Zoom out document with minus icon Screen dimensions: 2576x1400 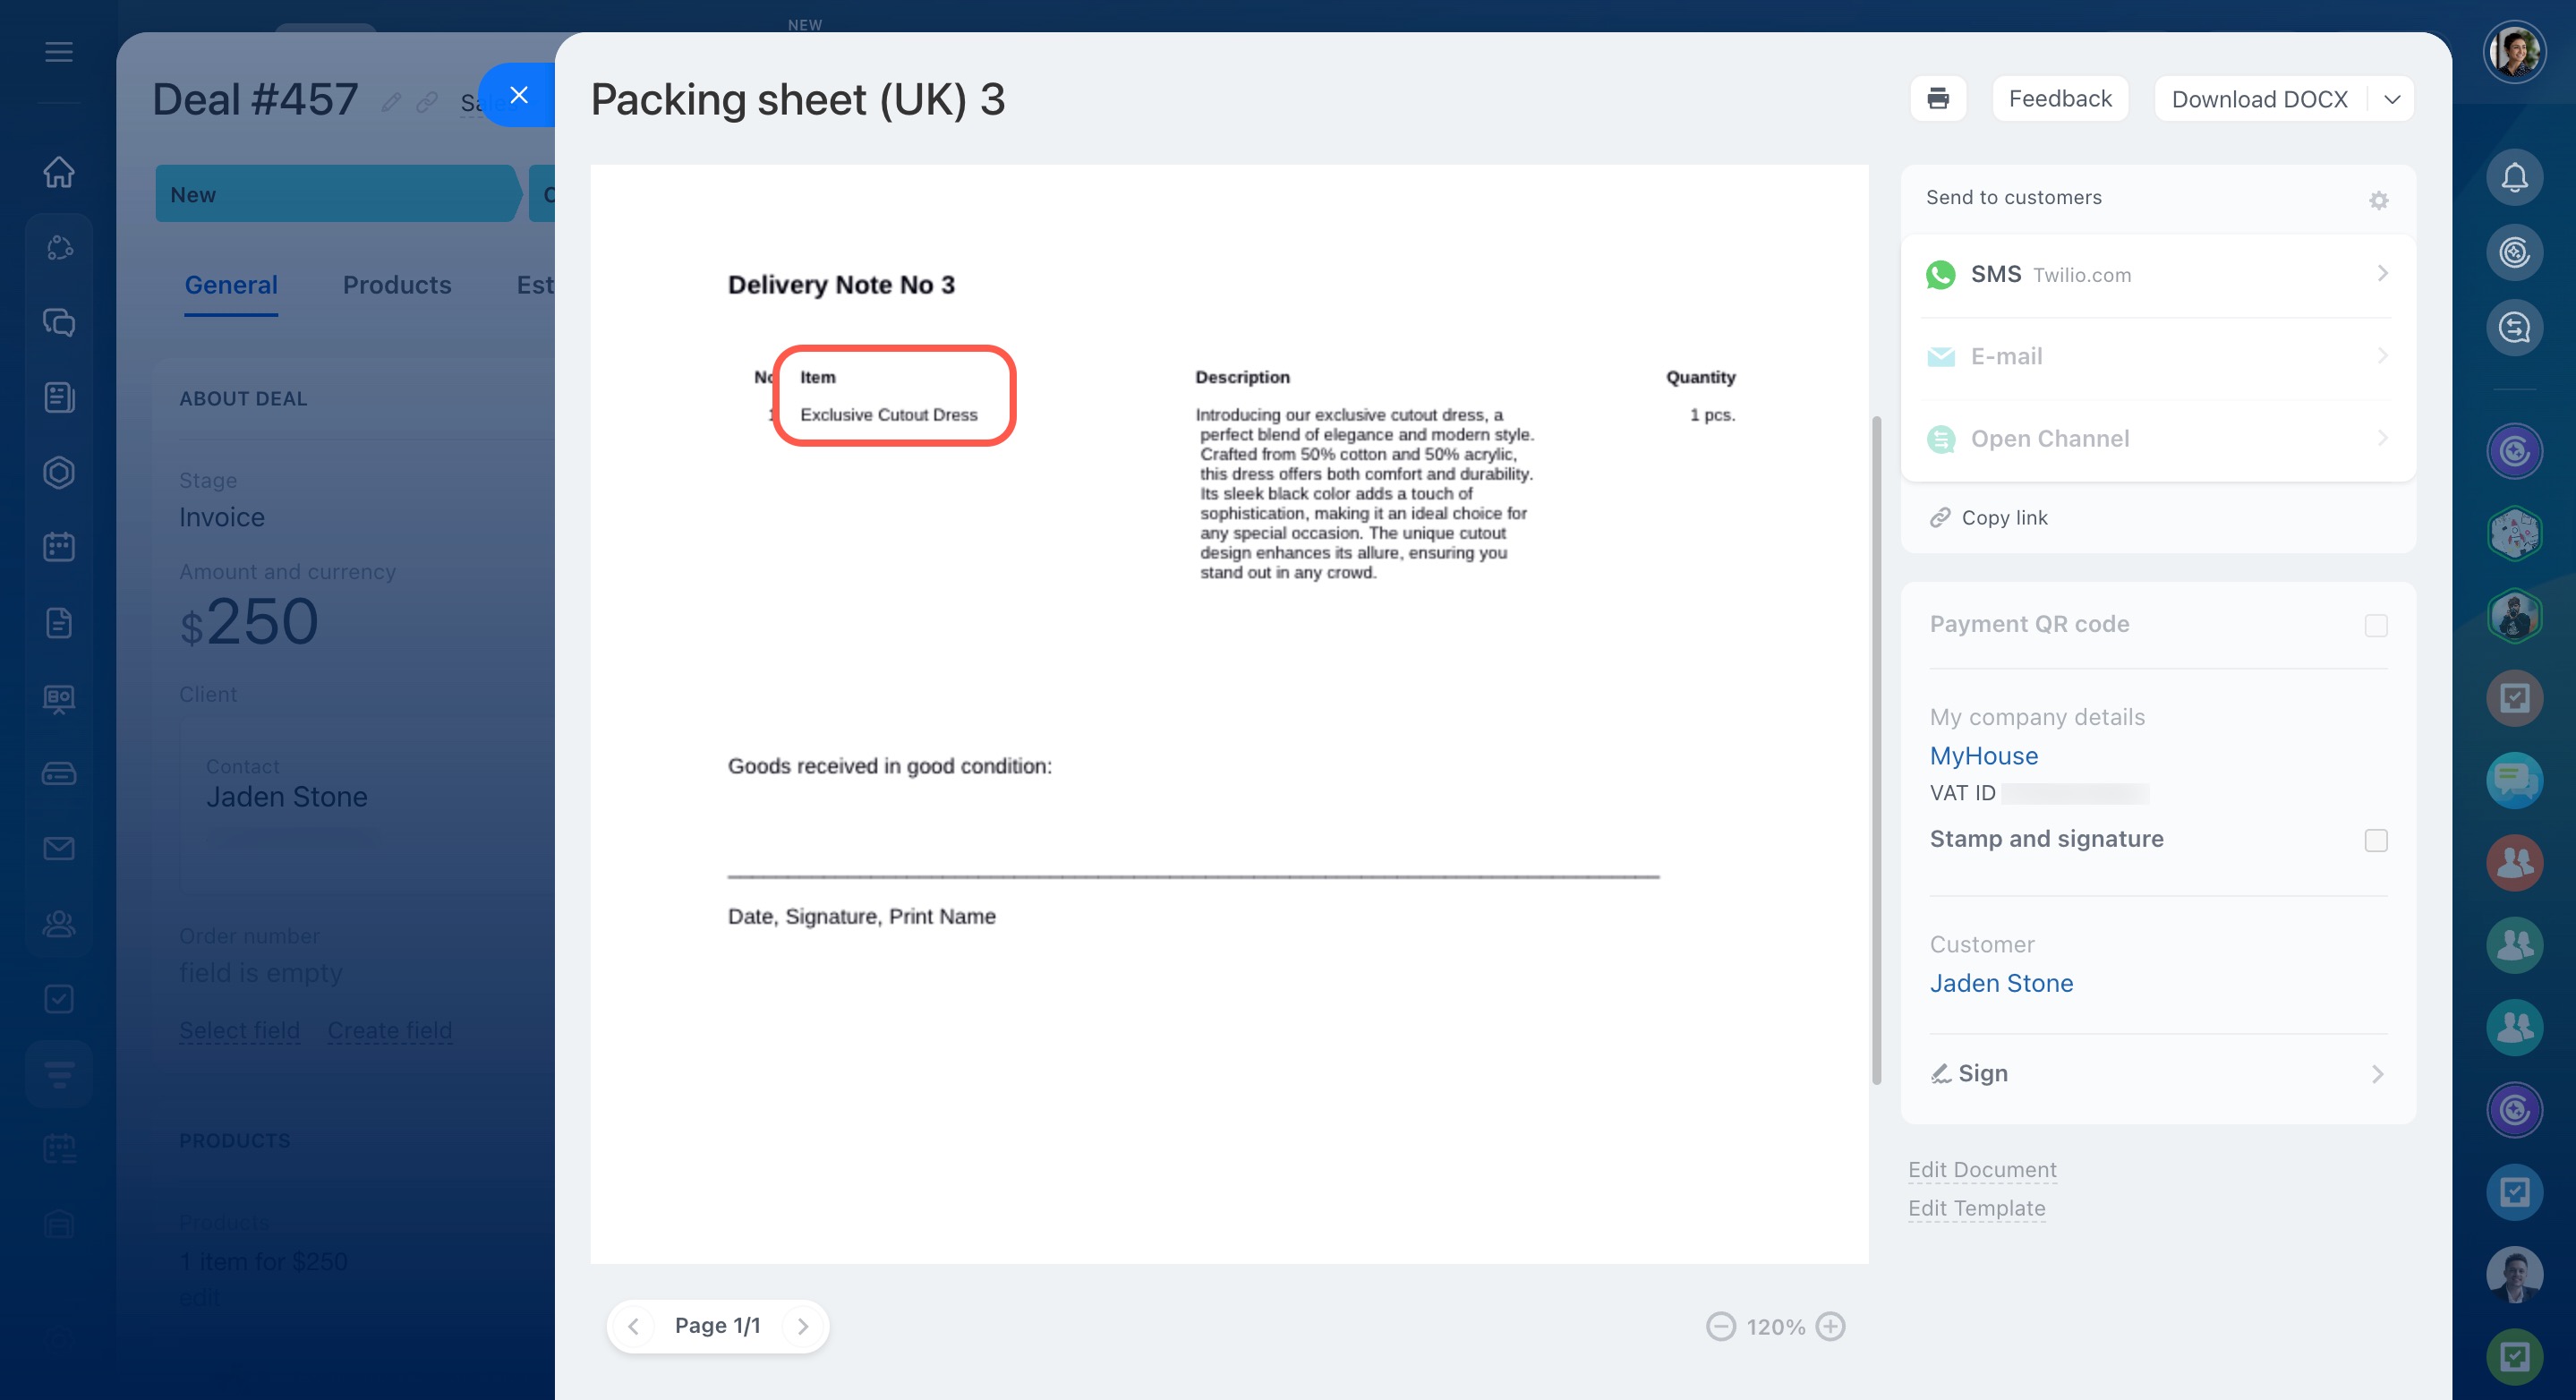click(1720, 1326)
